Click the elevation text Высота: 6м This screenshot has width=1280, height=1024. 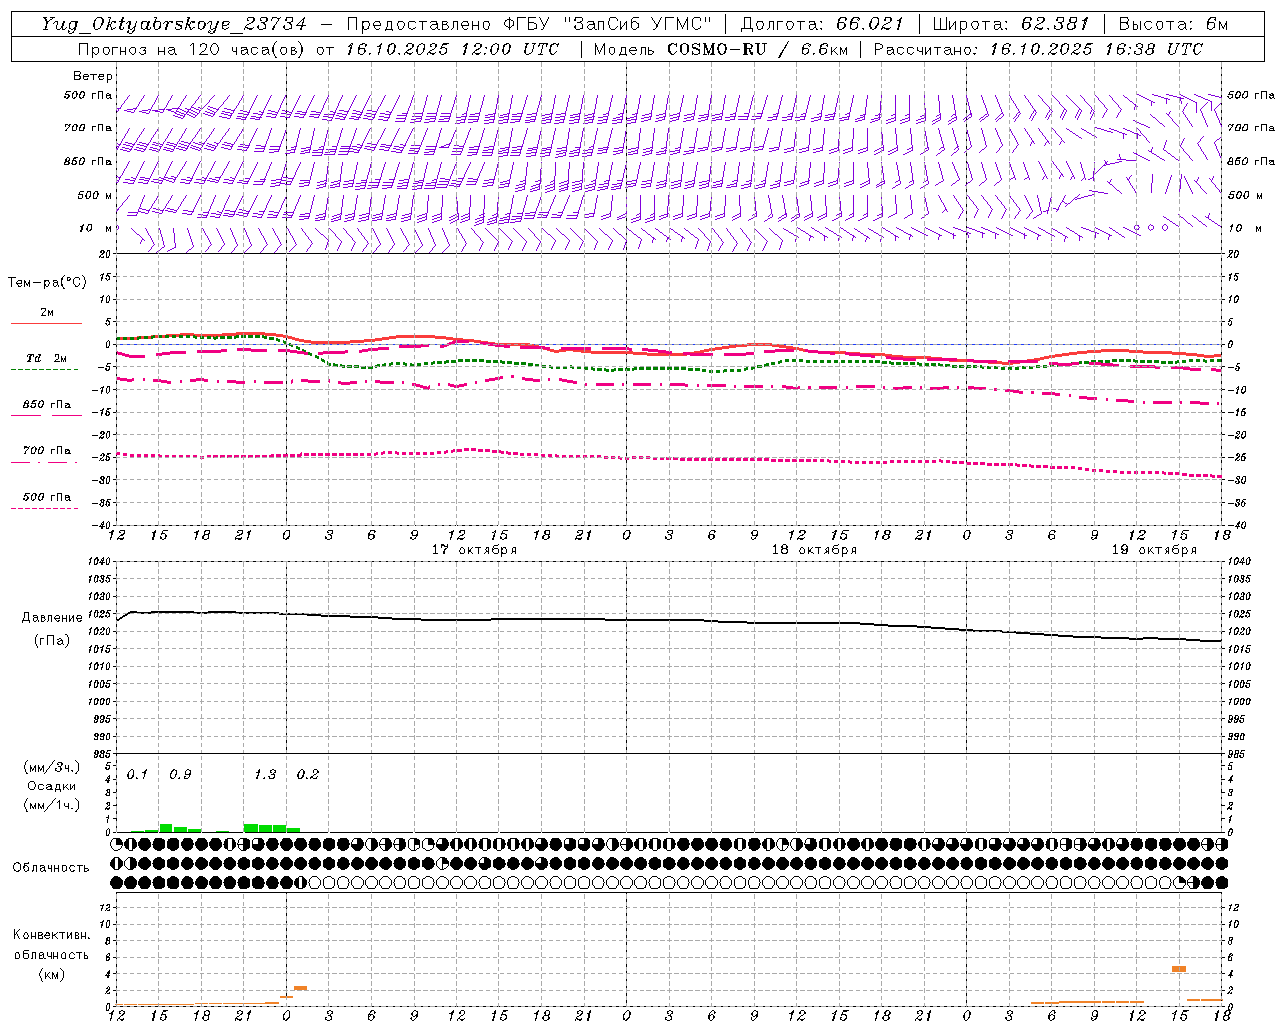click(1172, 24)
